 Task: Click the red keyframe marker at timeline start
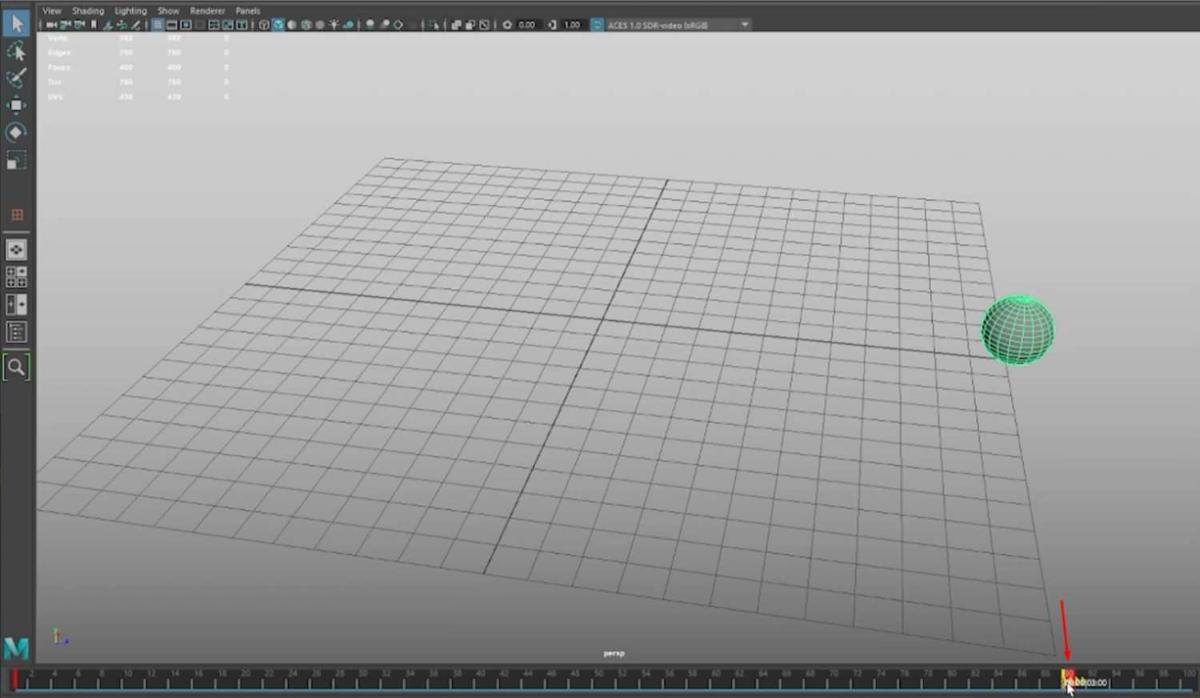[15, 679]
